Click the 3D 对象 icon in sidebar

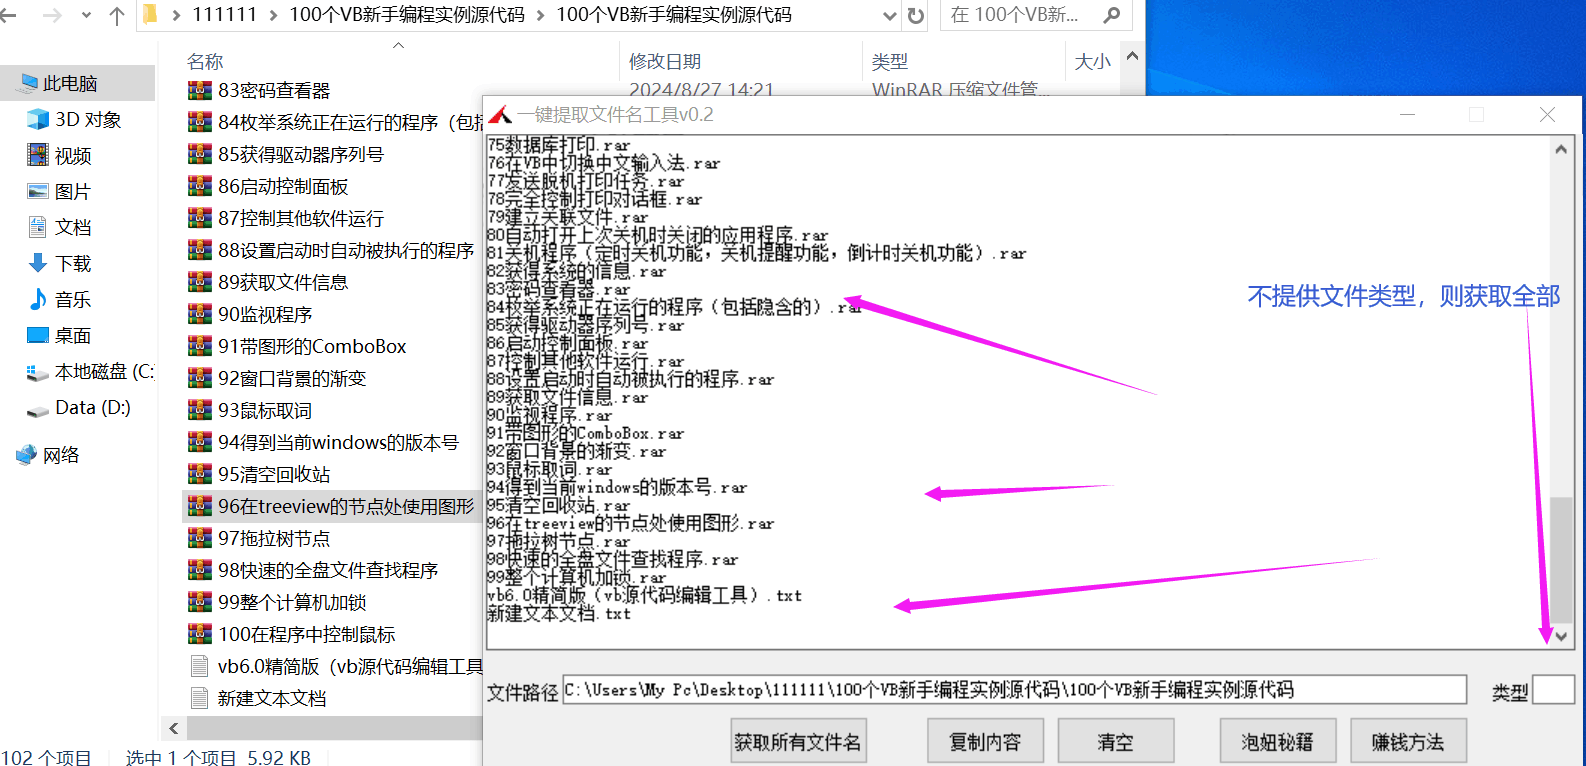38,120
